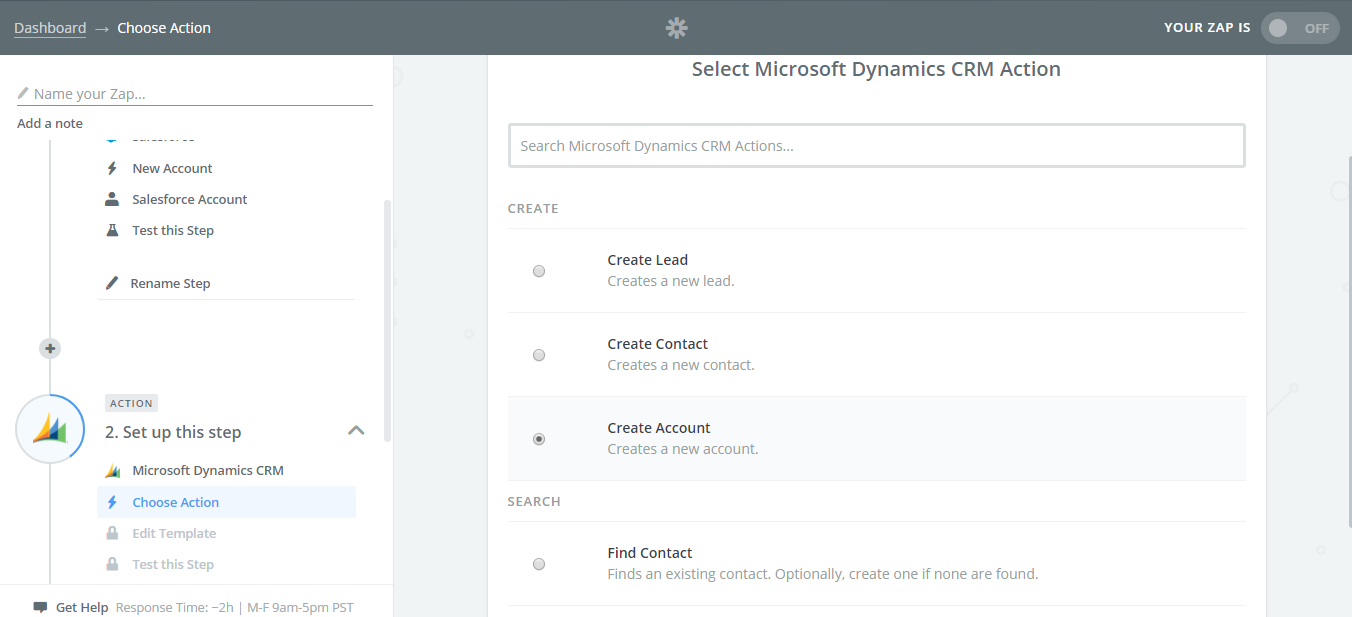The image size is (1352, 617).
Task: Click the locked Test this Step item
Action: point(173,564)
